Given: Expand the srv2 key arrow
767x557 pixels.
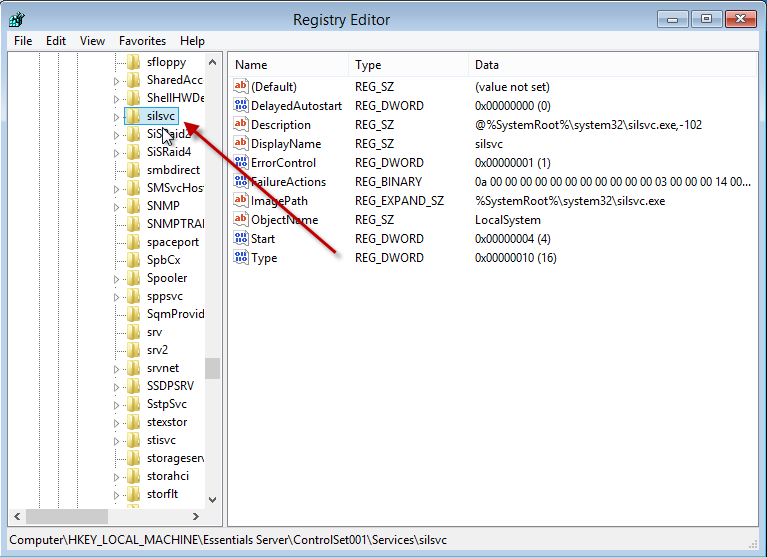Looking at the screenshot, I should pyautogui.click(x=116, y=350).
